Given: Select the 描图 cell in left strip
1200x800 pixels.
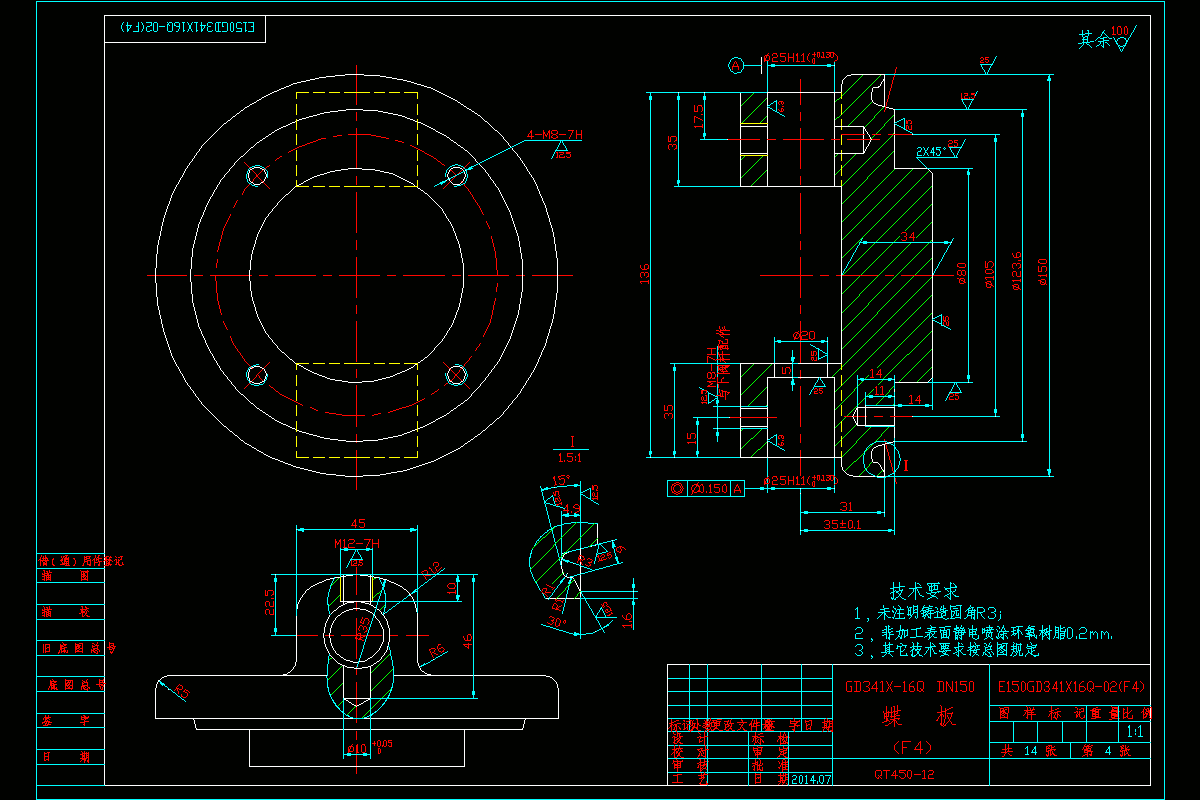Looking at the screenshot, I should pyautogui.click(x=71, y=576).
